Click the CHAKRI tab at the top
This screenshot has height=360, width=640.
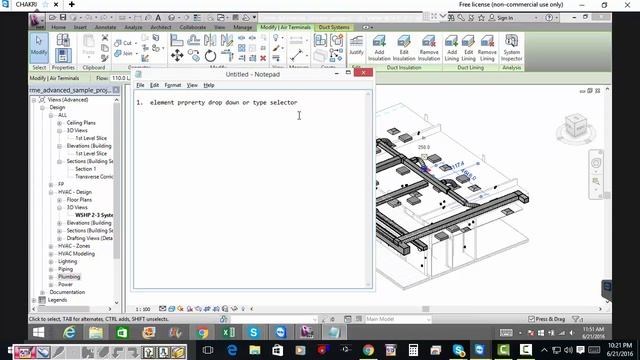point(26,4)
